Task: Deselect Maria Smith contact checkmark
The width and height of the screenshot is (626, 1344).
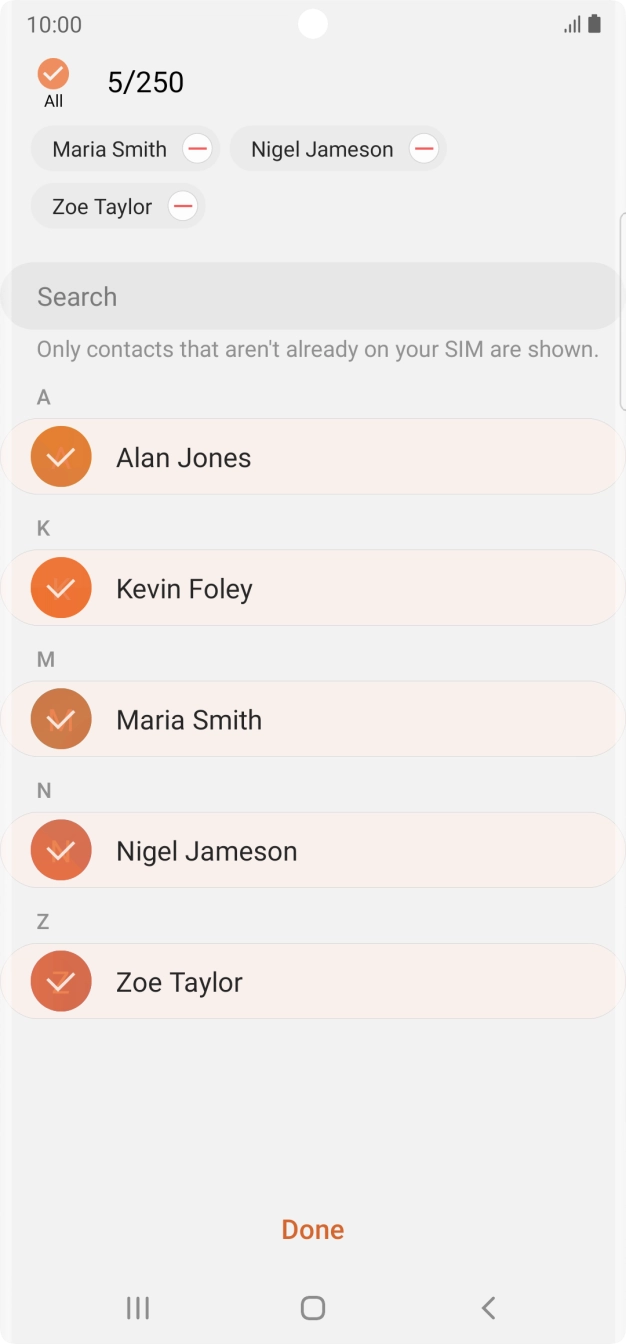Action: (x=61, y=719)
